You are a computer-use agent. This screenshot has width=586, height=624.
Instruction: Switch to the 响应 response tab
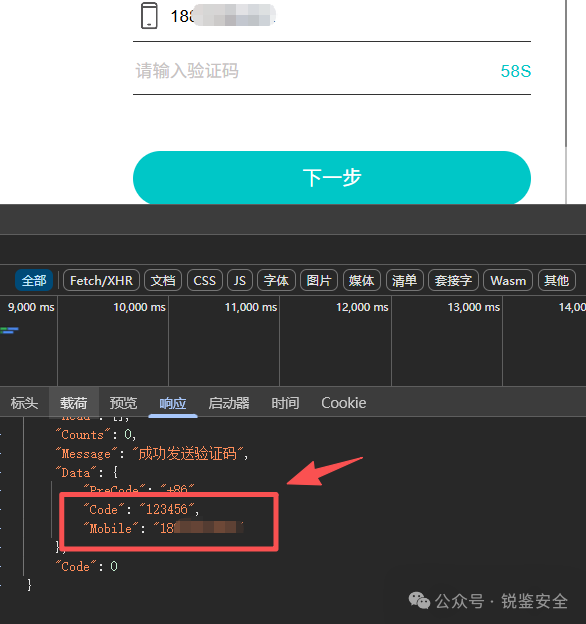[173, 403]
